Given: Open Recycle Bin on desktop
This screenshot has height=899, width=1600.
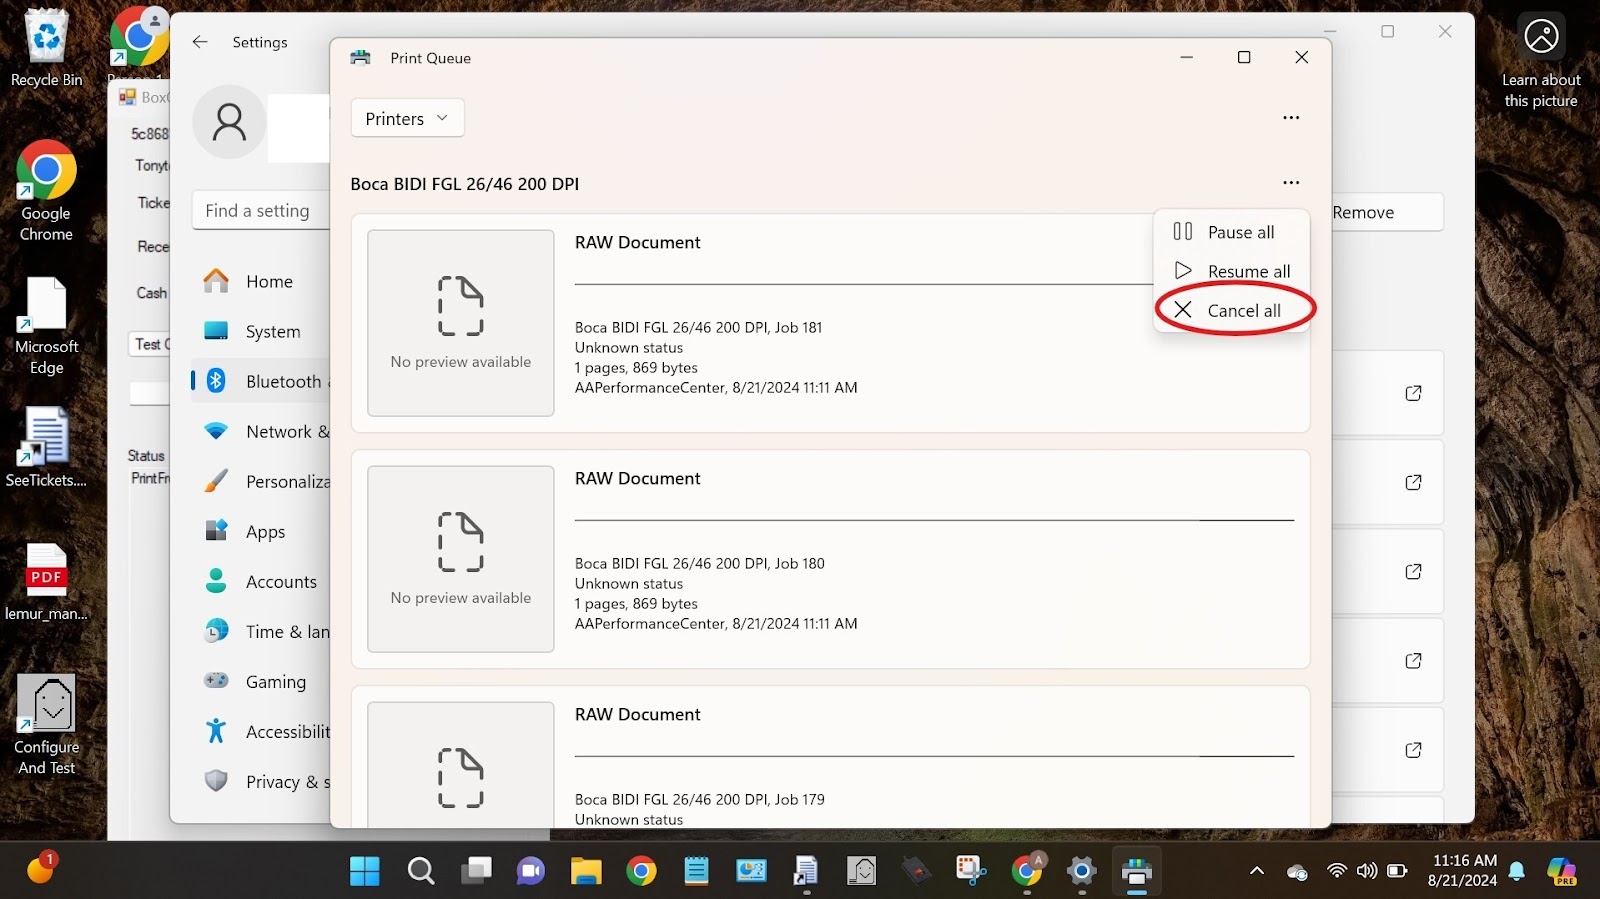Looking at the screenshot, I should 46,48.
